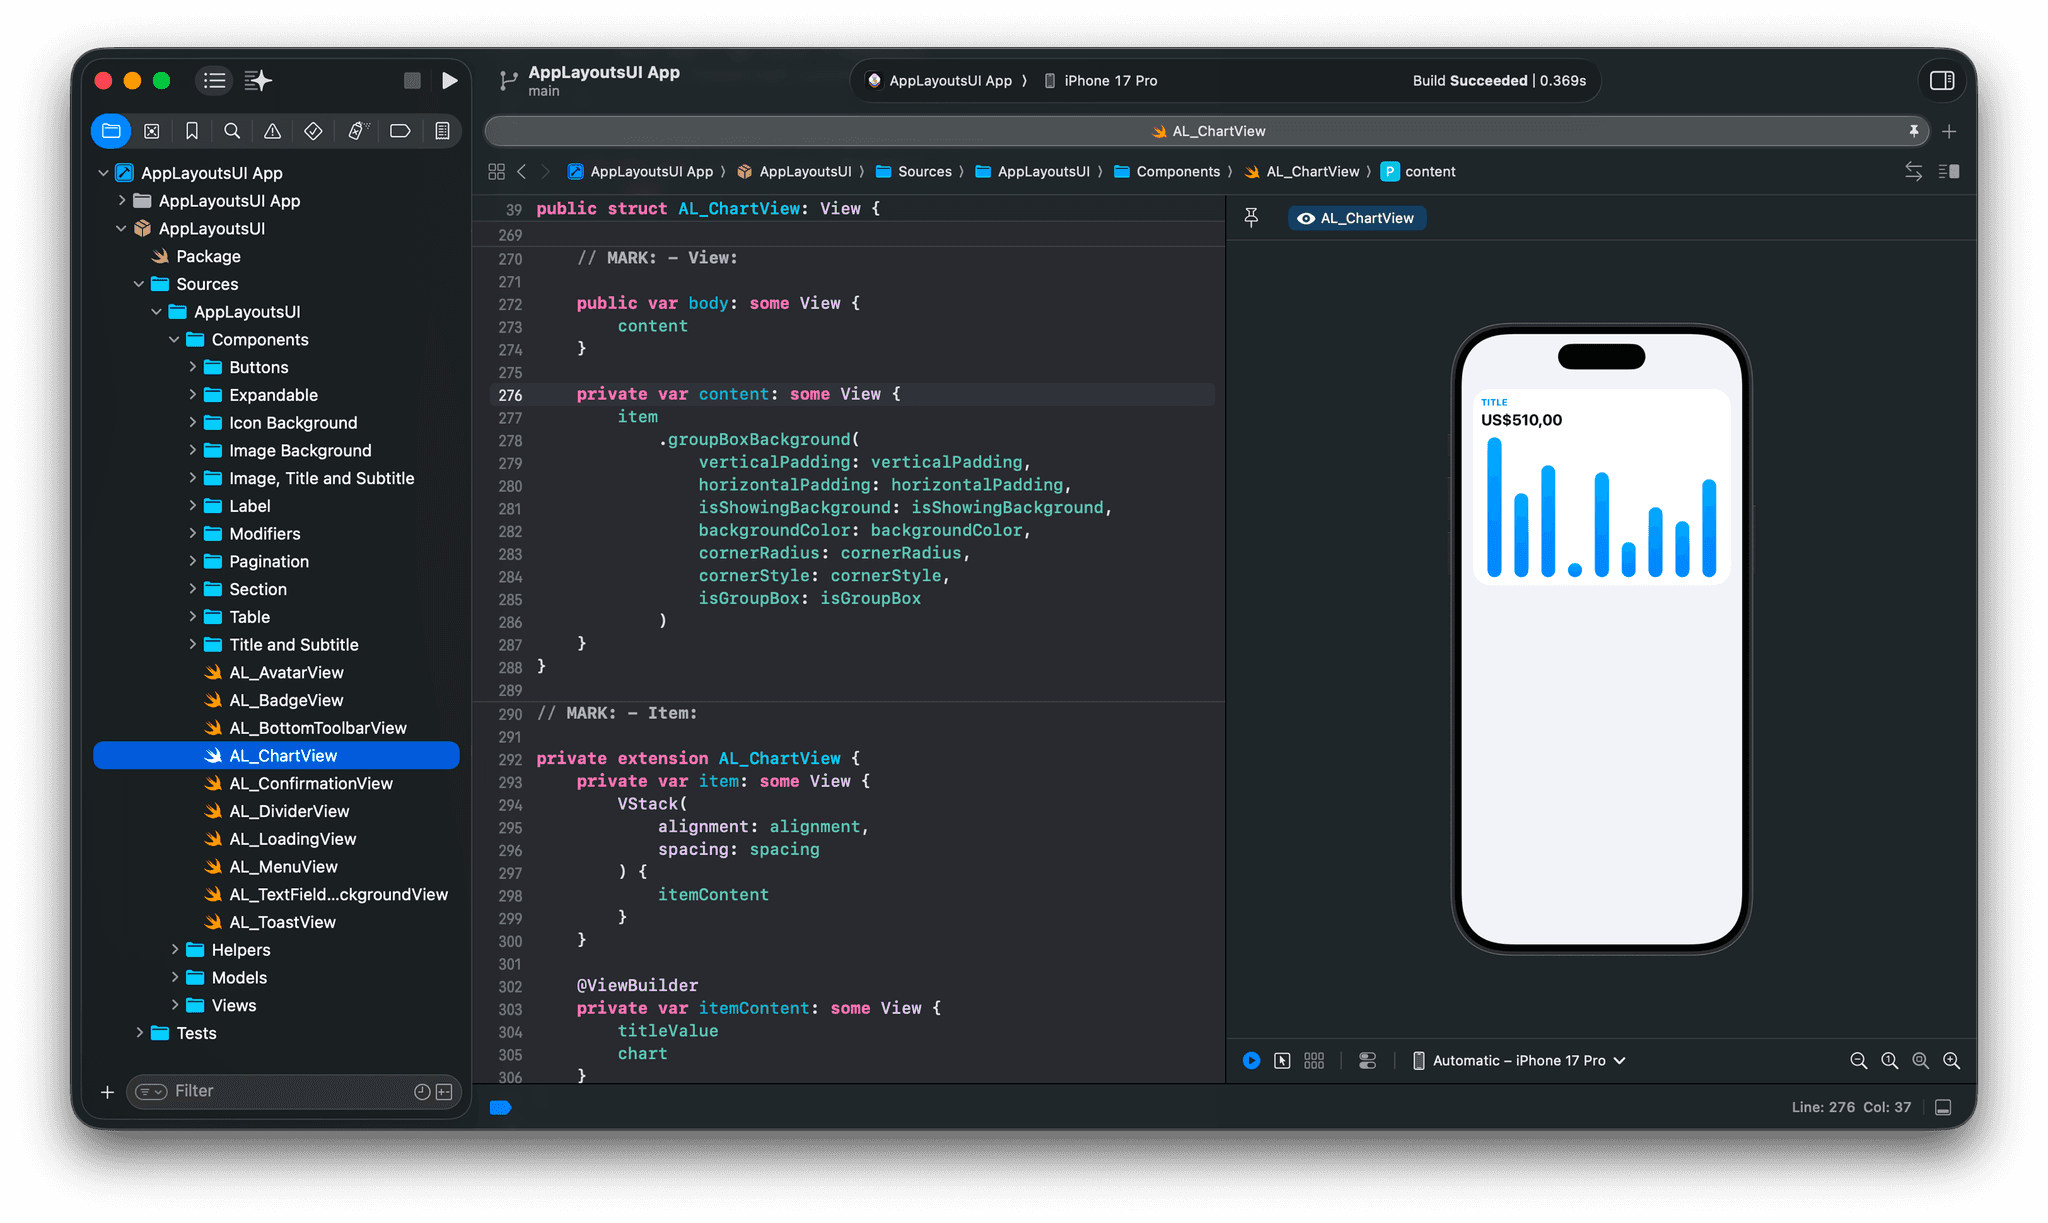The image size is (2048, 1223).
Task: Open canvas device settings toggles
Action: click(x=1368, y=1061)
